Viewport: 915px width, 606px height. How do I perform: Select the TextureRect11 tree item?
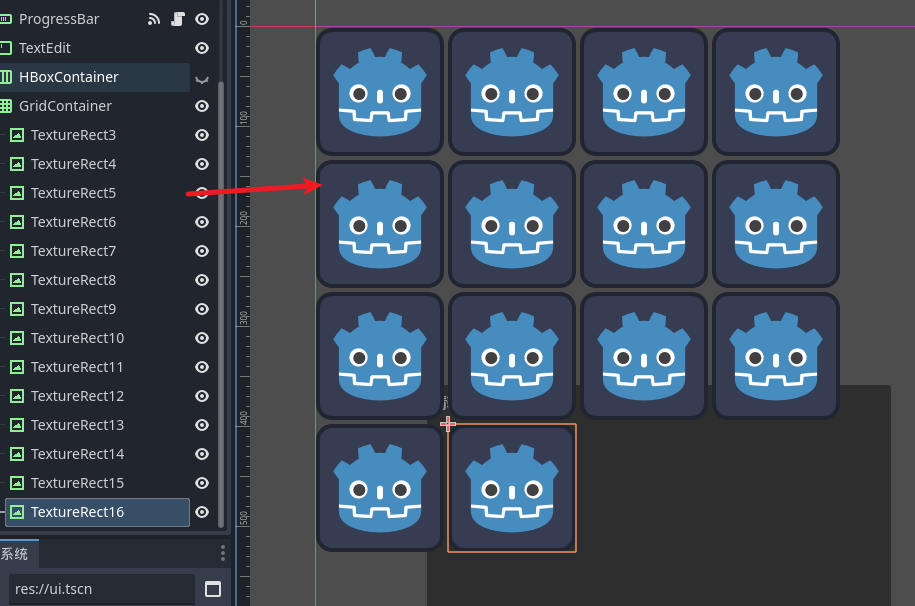click(95, 367)
